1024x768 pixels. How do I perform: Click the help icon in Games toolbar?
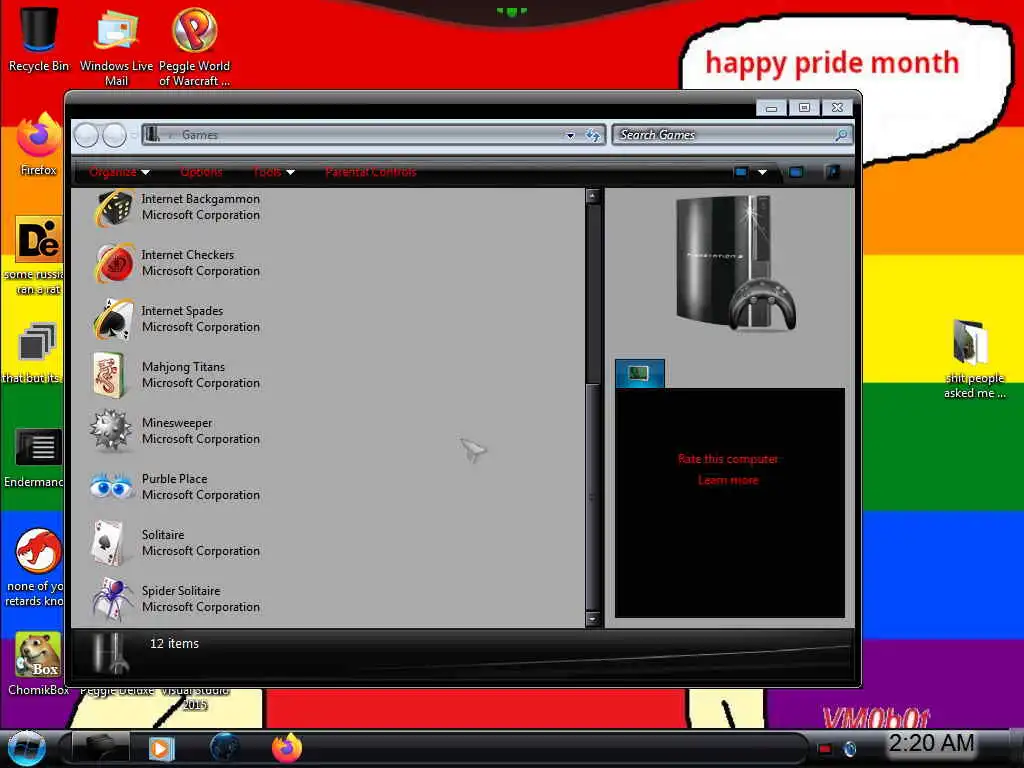coord(833,172)
